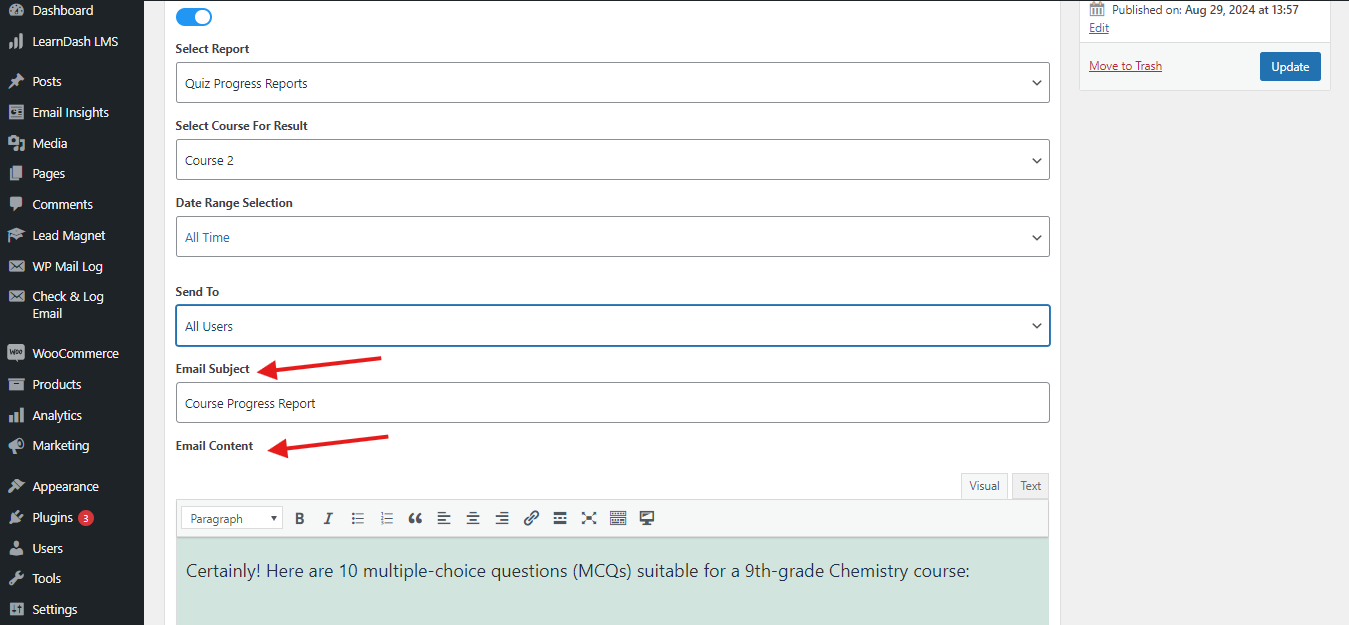This screenshot has height=625, width=1349.
Task: Toggle bold formatting in the editor toolbar
Action: [299, 518]
